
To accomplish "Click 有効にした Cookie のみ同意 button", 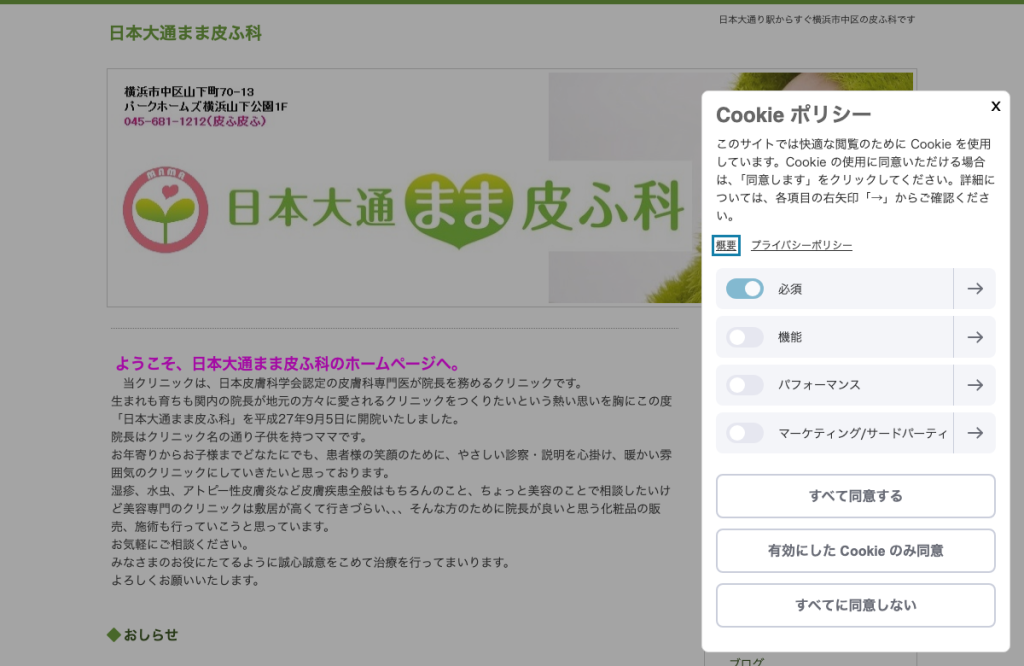I will pos(856,551).
